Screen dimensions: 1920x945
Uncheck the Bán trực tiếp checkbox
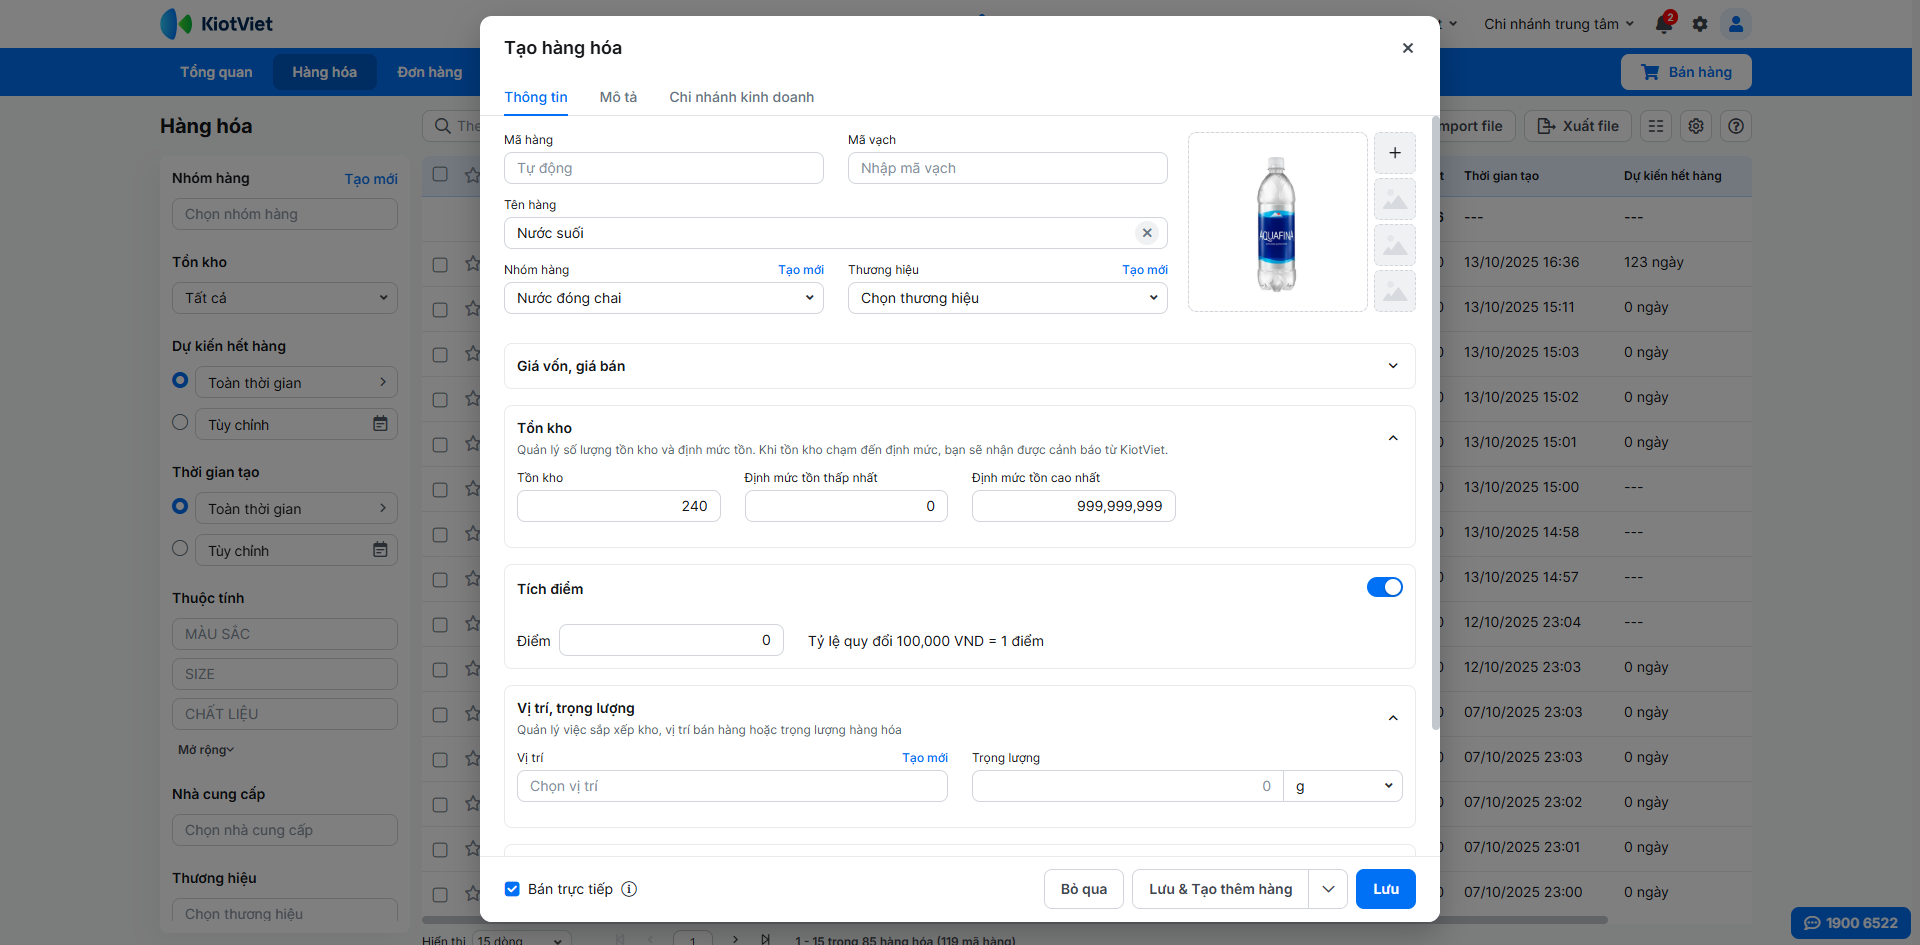512,889
